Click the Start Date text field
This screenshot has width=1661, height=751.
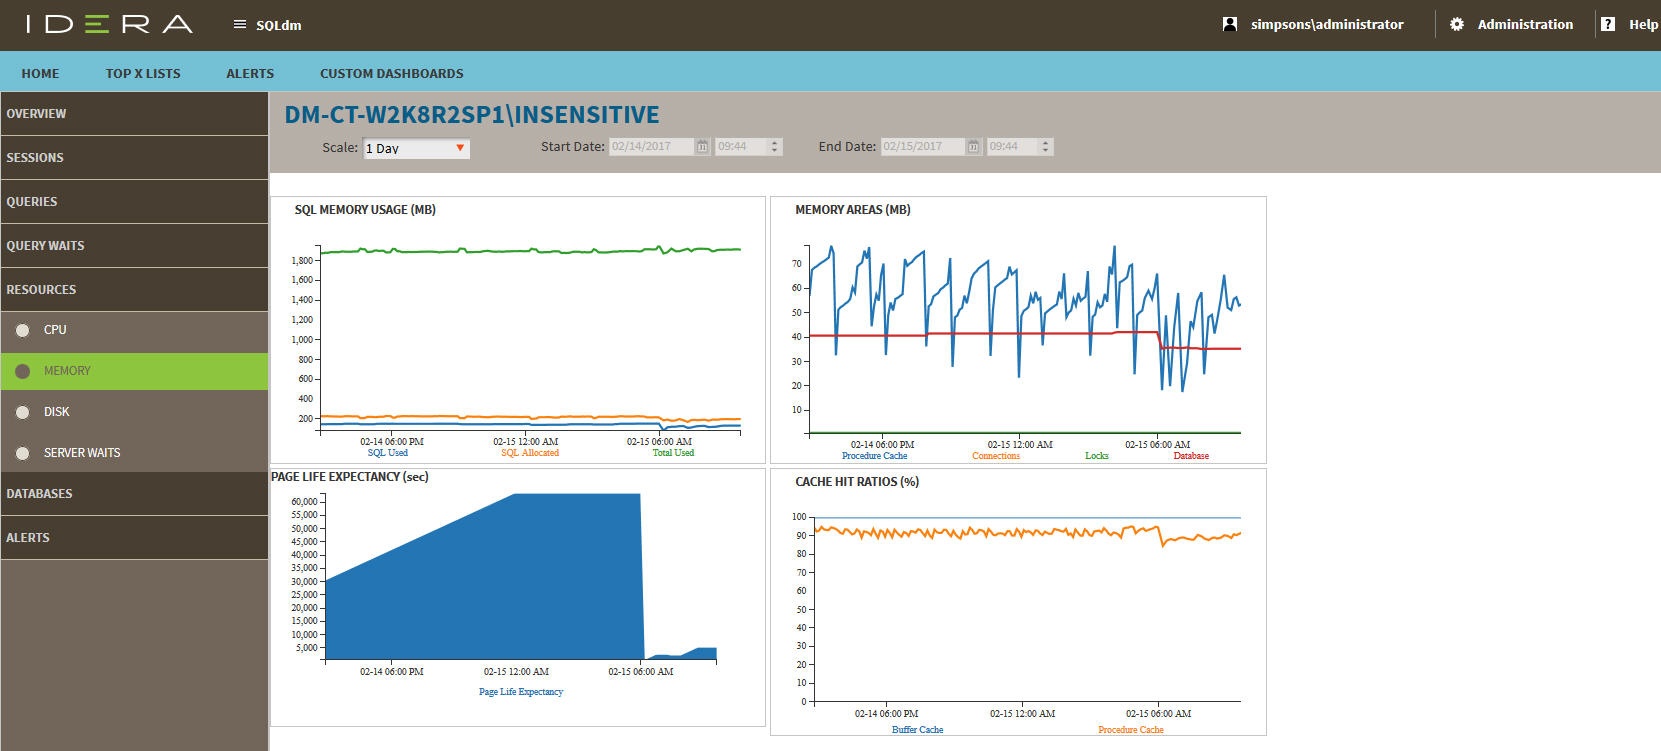click(650, 147)
